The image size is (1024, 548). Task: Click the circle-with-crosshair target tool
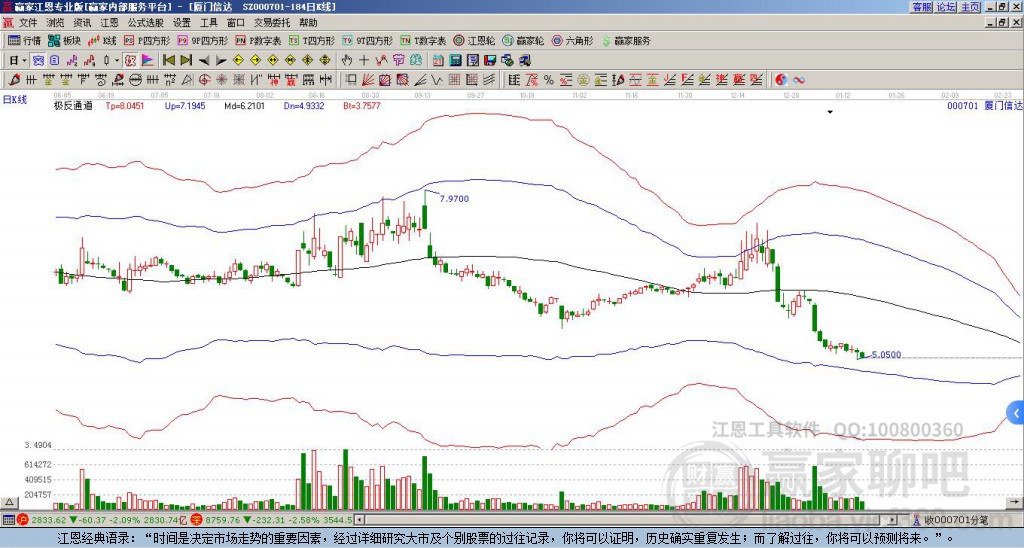point(204,80)
